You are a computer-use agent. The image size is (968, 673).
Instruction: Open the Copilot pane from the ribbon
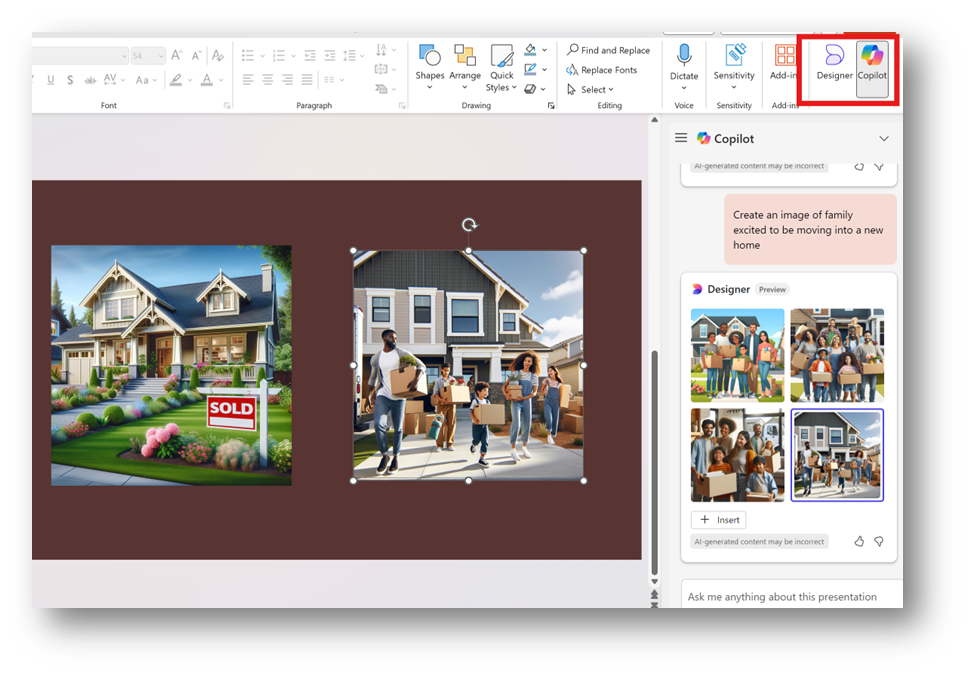[872, 68]
